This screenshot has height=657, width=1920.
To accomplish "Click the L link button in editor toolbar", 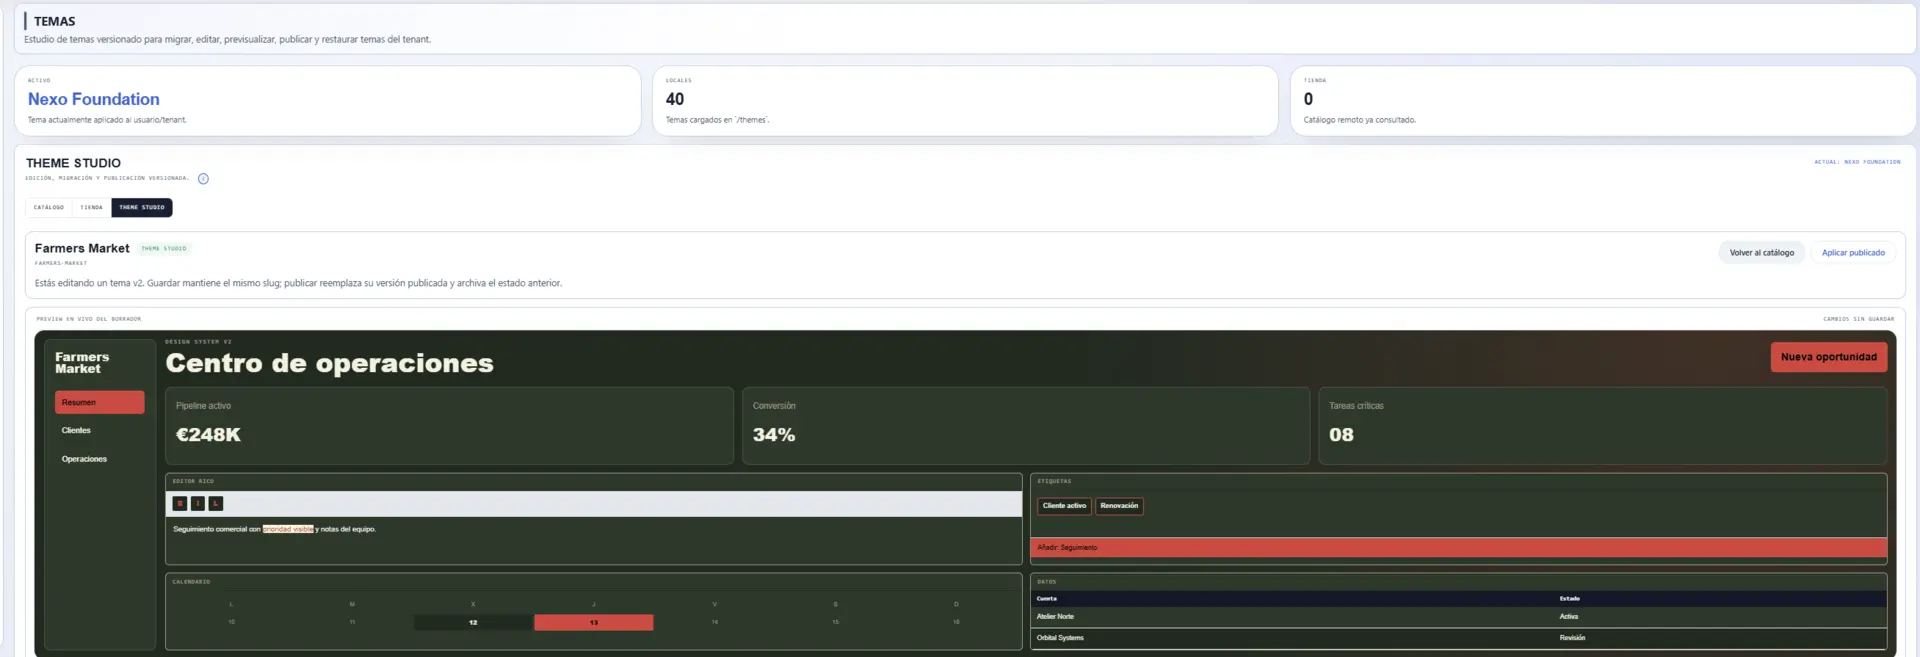I will pyautogui.click(x=216, y=504).
